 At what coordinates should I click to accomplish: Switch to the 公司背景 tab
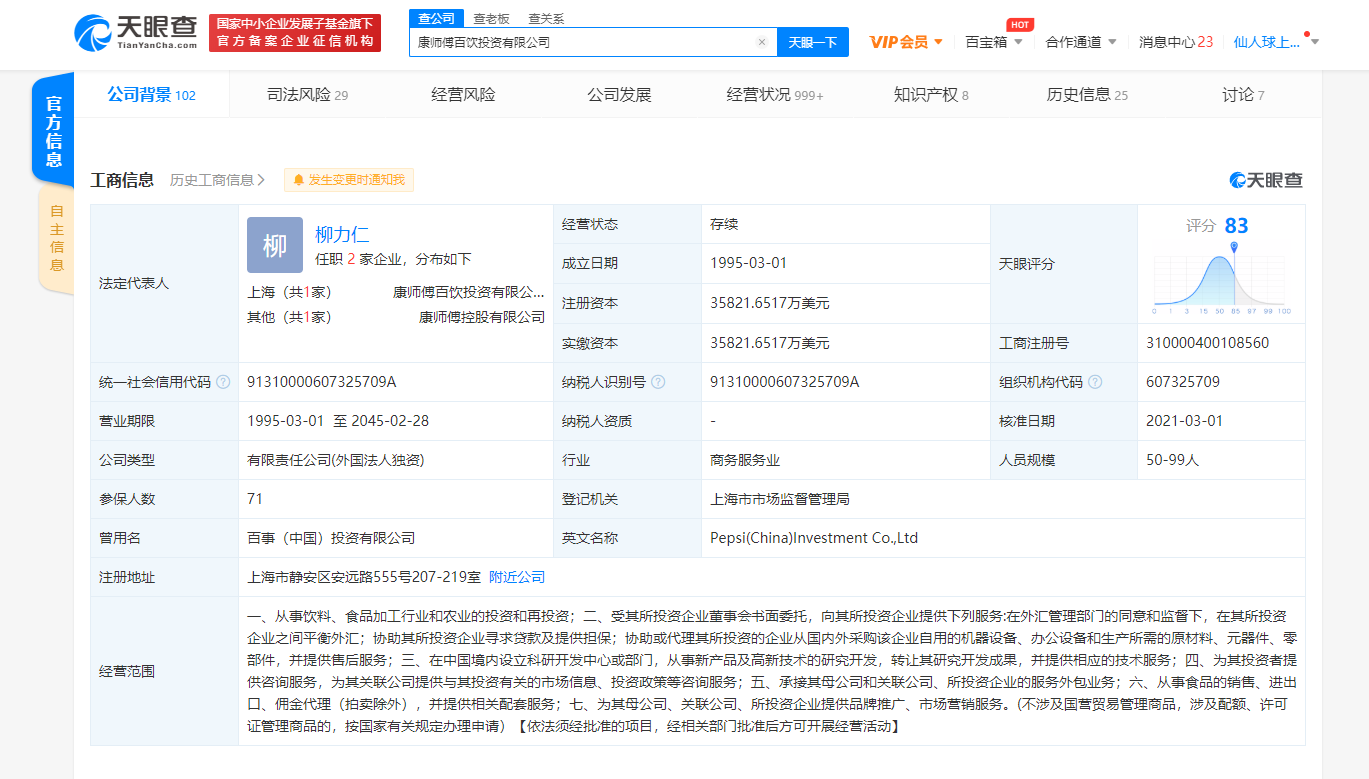[152, 95]
